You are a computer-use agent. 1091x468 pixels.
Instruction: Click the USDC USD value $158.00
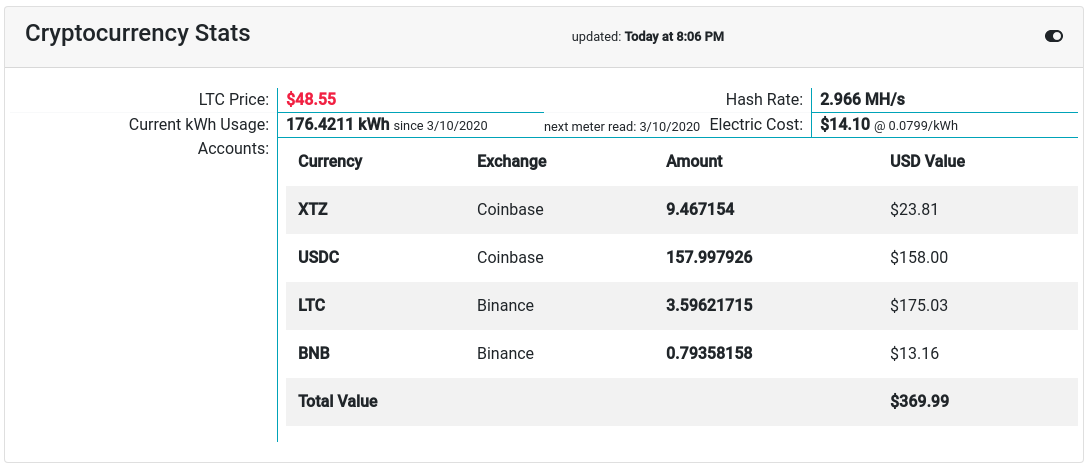919,258
